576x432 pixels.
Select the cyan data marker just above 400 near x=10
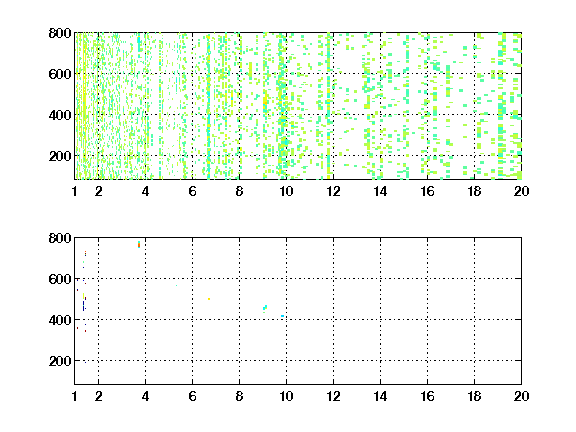[282, 316]
